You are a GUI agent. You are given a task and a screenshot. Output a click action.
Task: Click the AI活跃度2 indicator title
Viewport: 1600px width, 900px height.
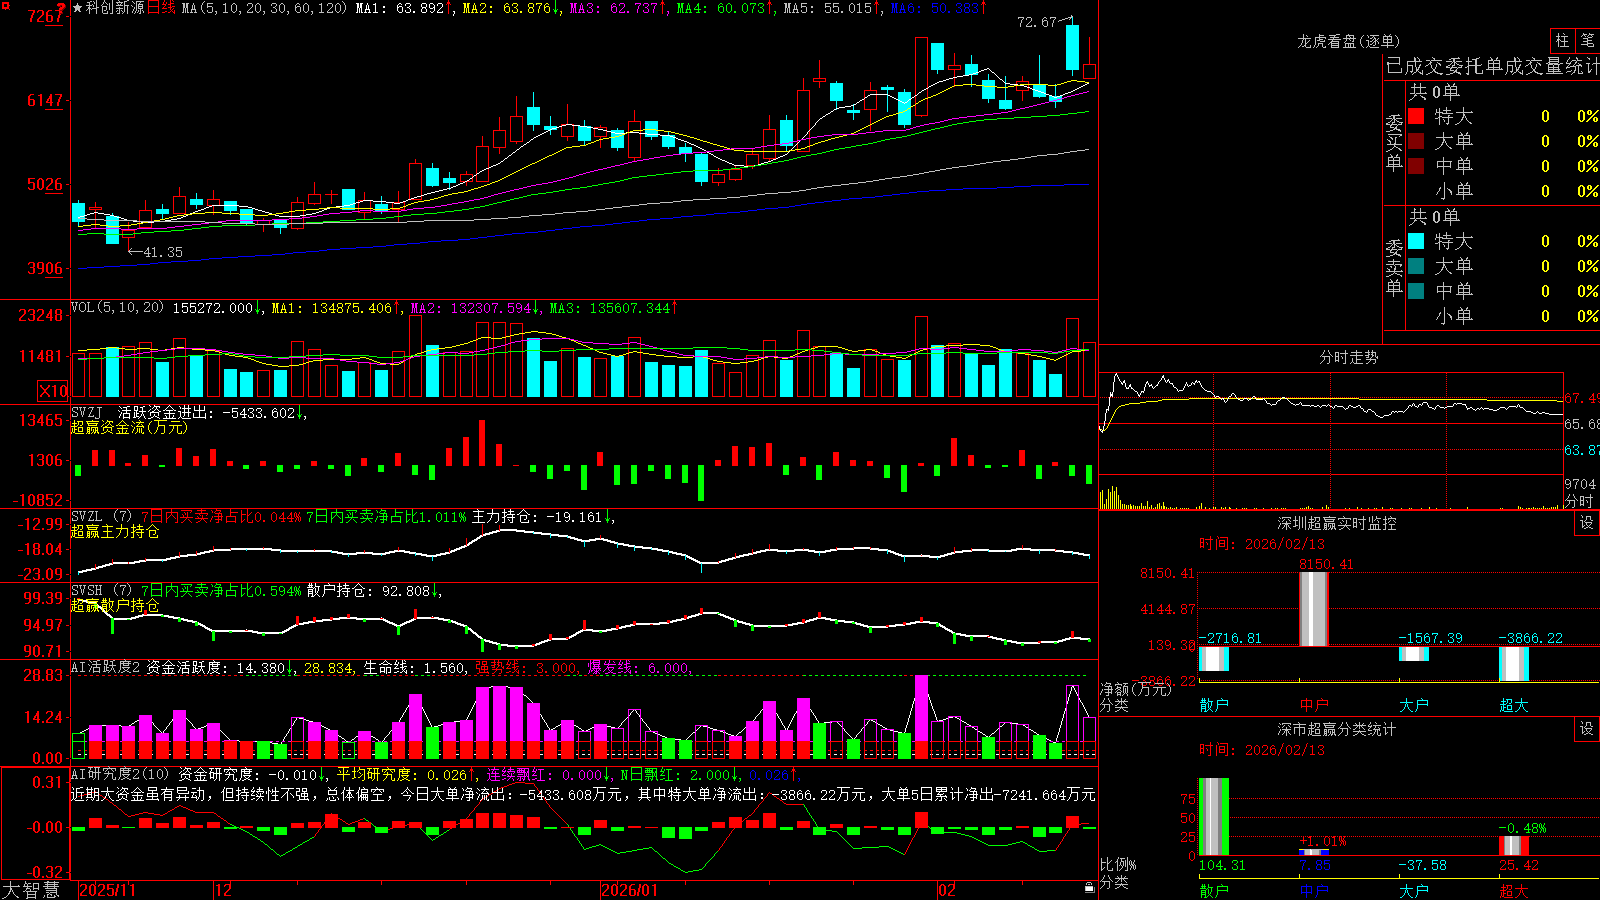(106, 668)
